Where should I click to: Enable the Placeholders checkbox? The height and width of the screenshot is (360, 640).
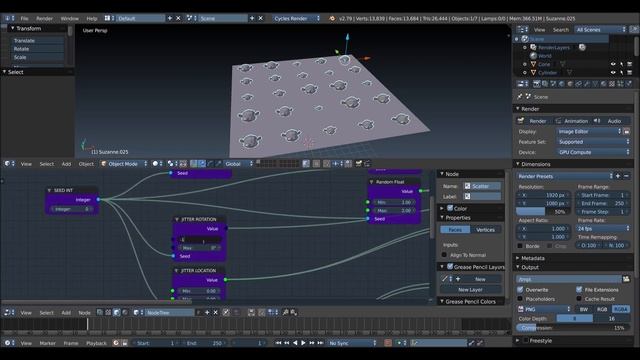[x=520, y=299]
